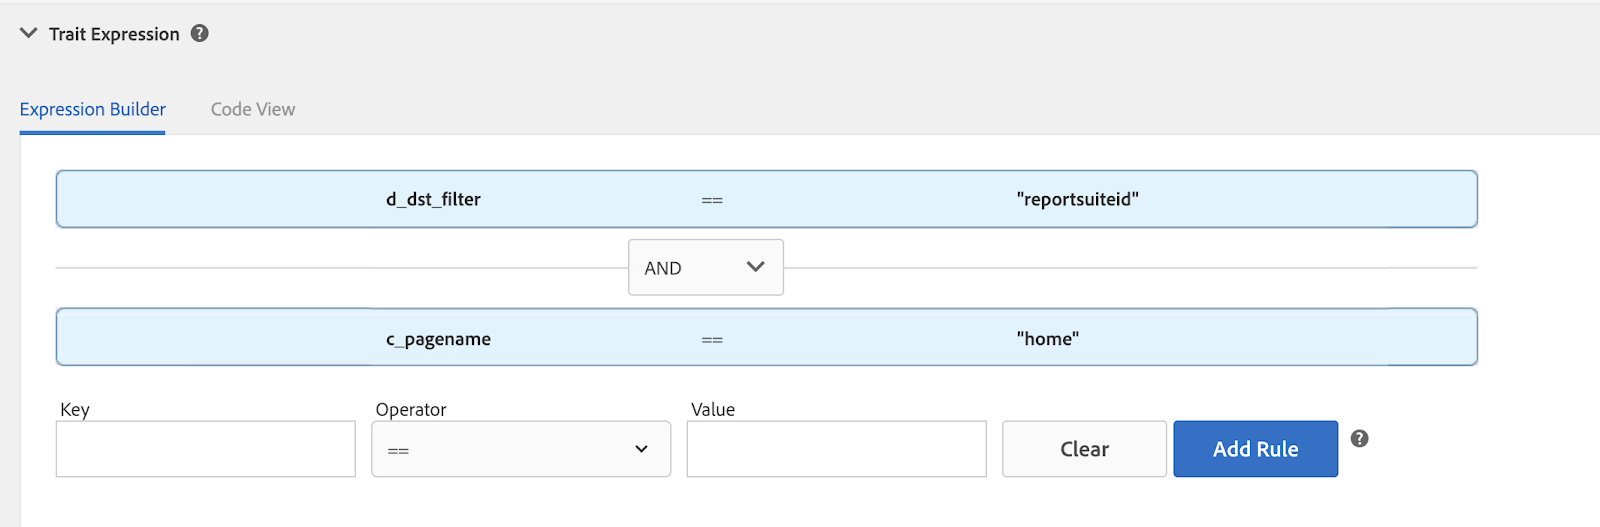
Task: Collapse the Trait Expression section chevron
Action: (x=29, y=33)
